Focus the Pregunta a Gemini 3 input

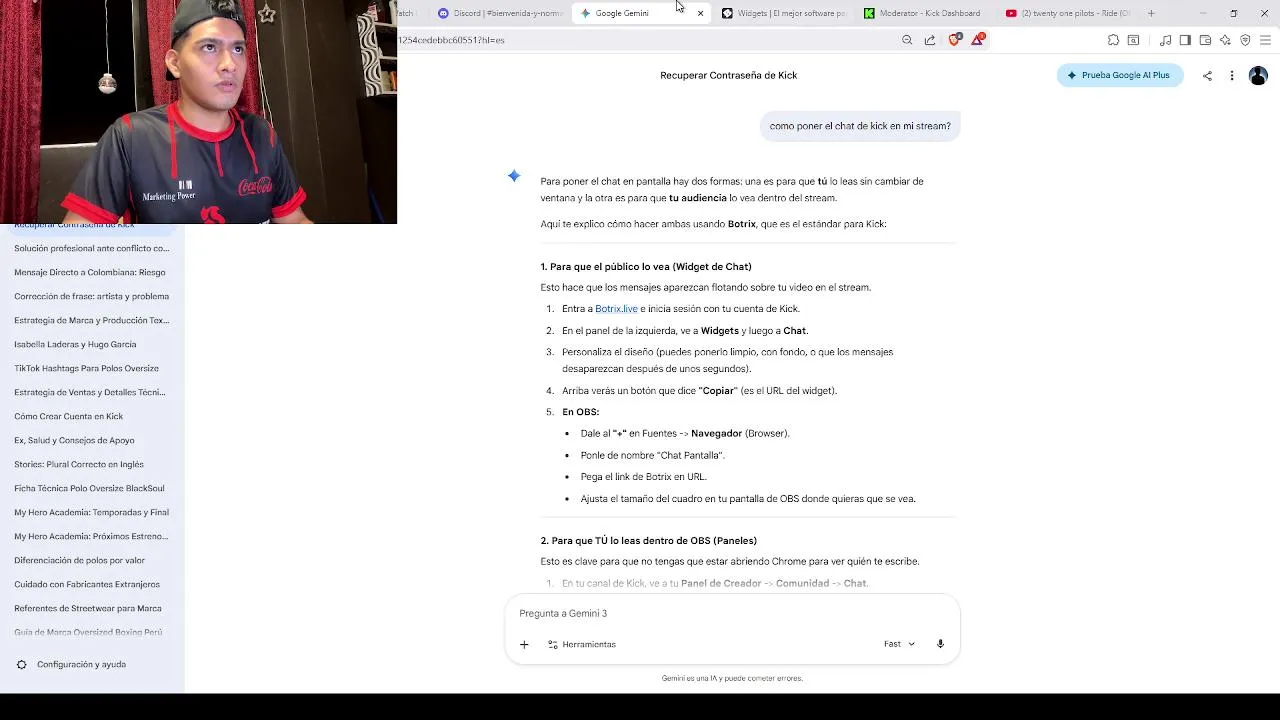[x=732, y=613]
